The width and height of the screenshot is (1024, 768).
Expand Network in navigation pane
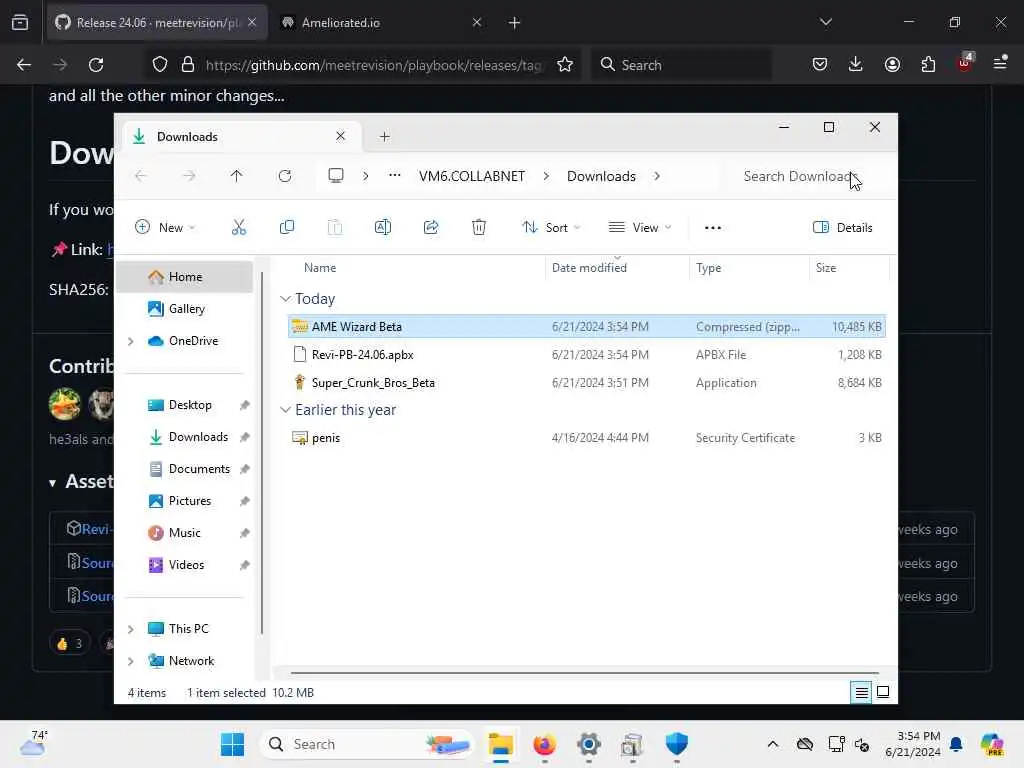point(131,661)
